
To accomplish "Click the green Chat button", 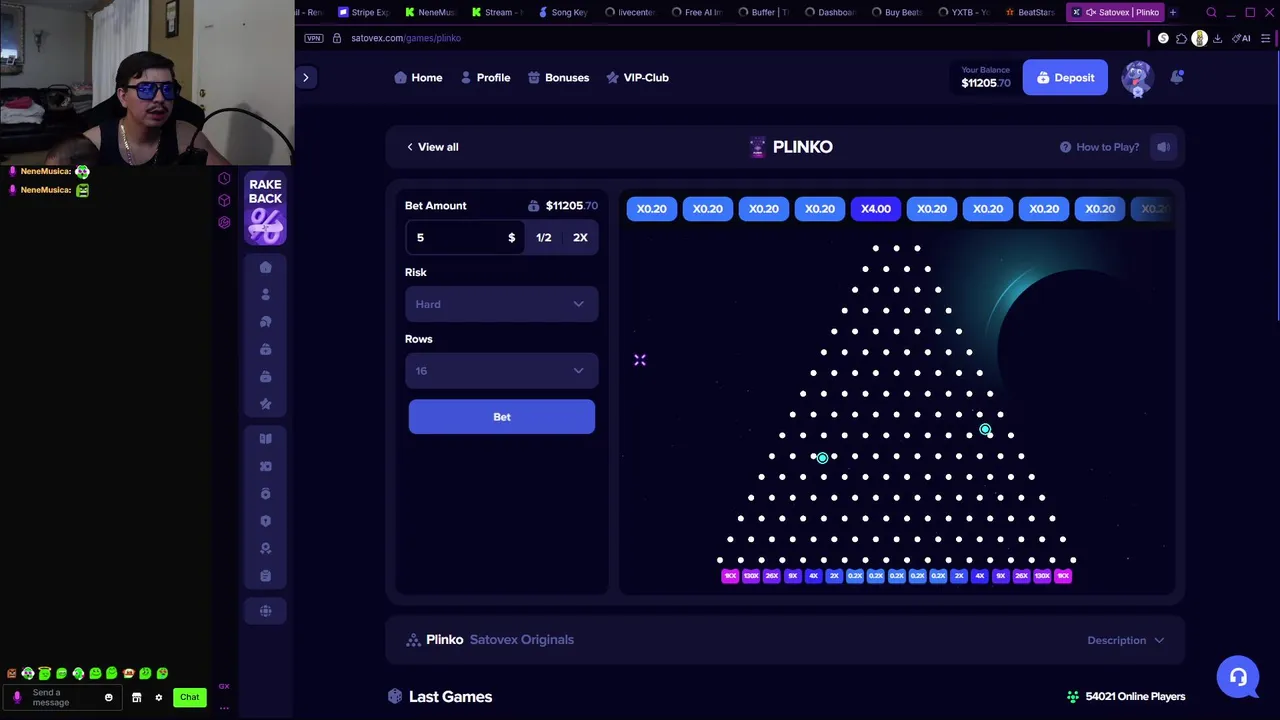I will [189, 697].
